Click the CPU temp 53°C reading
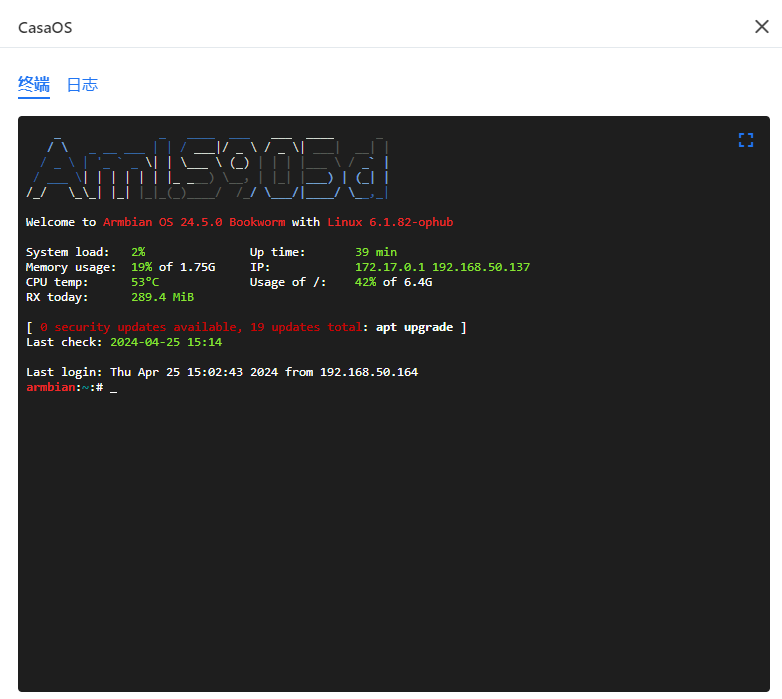This screenshot has height=699, width=782. (x=145, y=282)
